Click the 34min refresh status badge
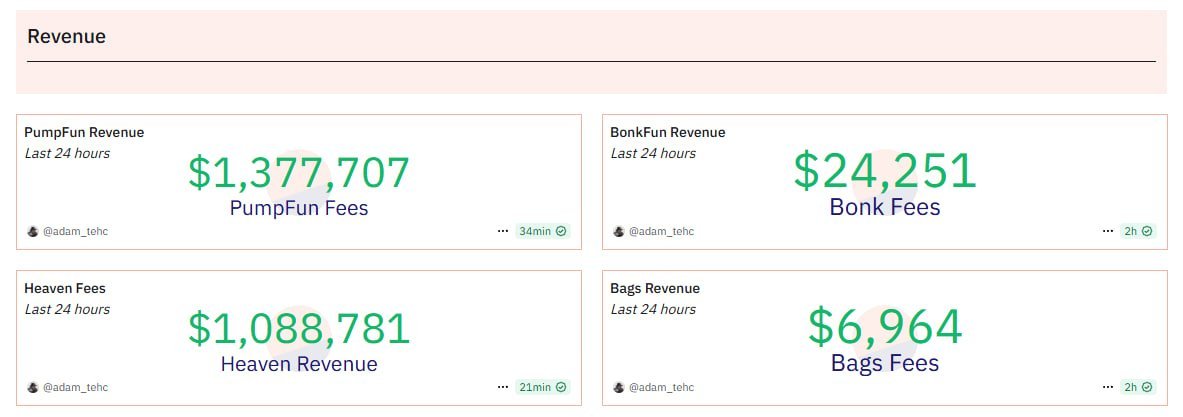The width and height of the screenshot is (1183, 417). (542, 231)
